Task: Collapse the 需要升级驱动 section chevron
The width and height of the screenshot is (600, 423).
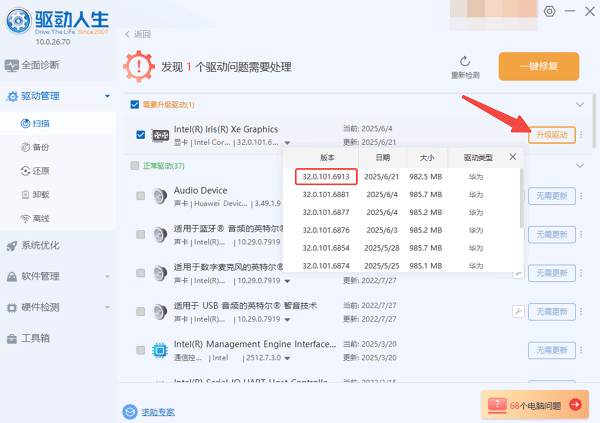Action: pyautogui.click(x=580, y=105)
